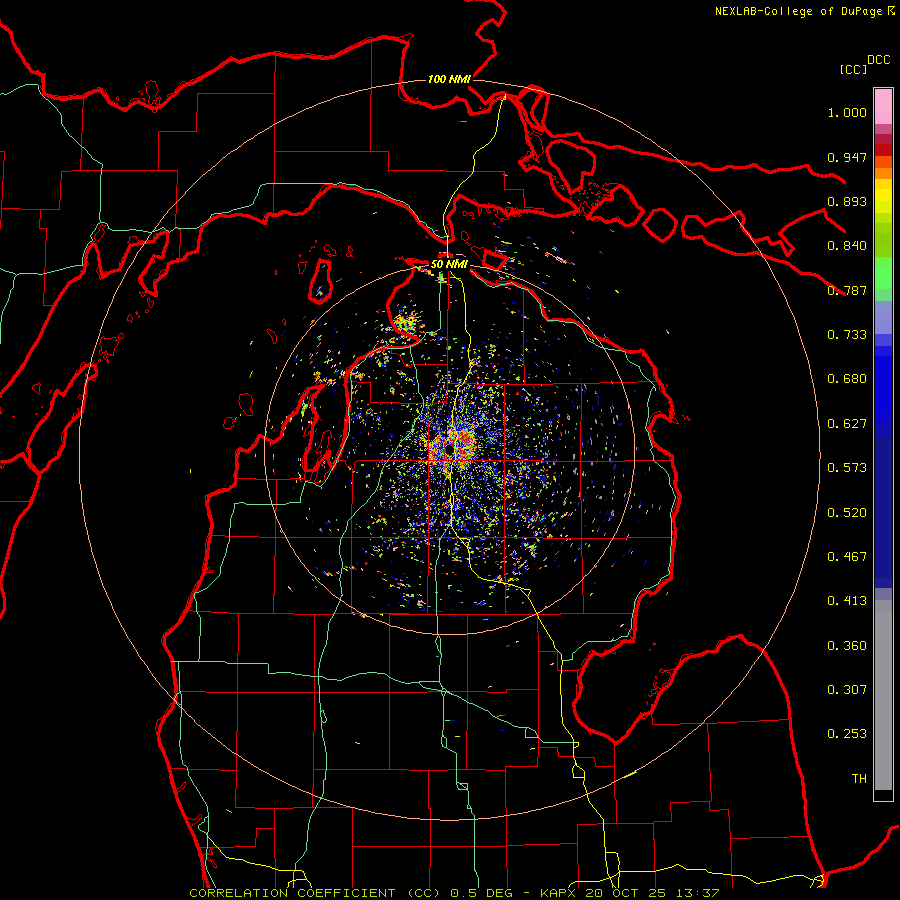Pick the lavender color bar segment
The width and height of the screenshot is (900, 900).
883,317
